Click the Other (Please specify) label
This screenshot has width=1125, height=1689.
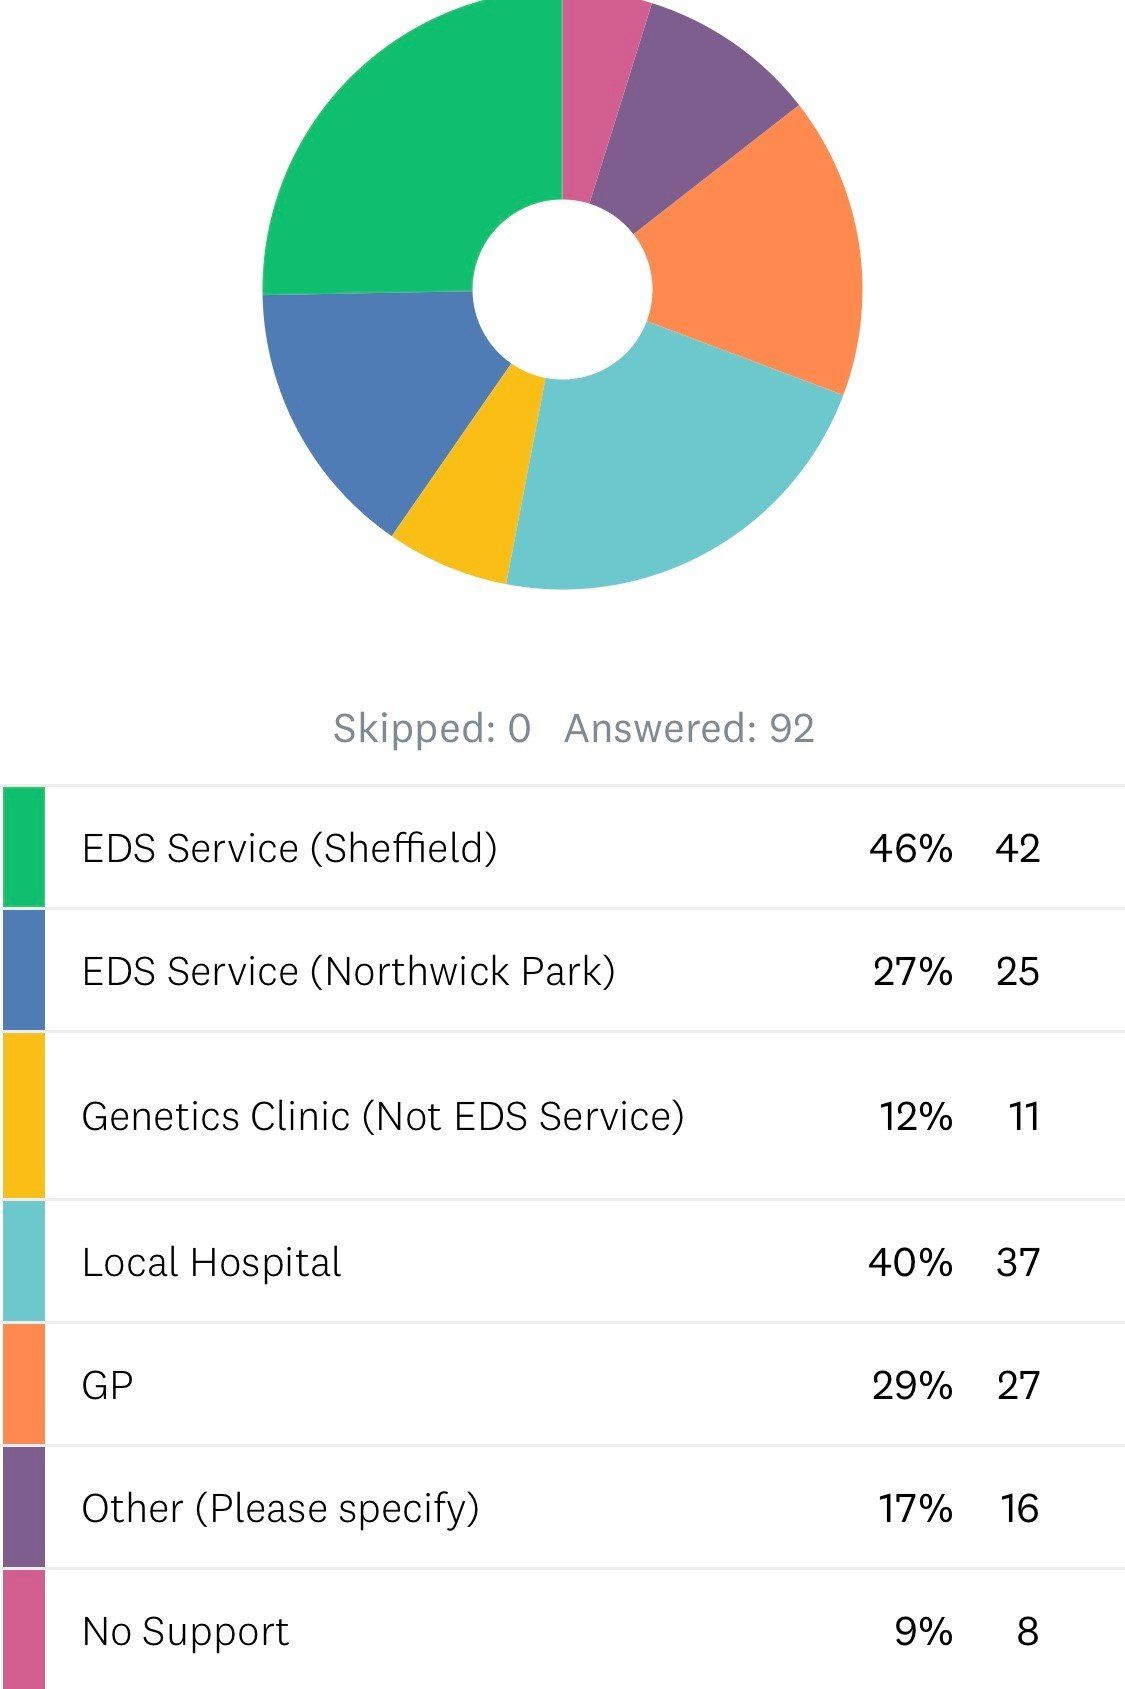pyautogui.click(x=280, y=1508)
